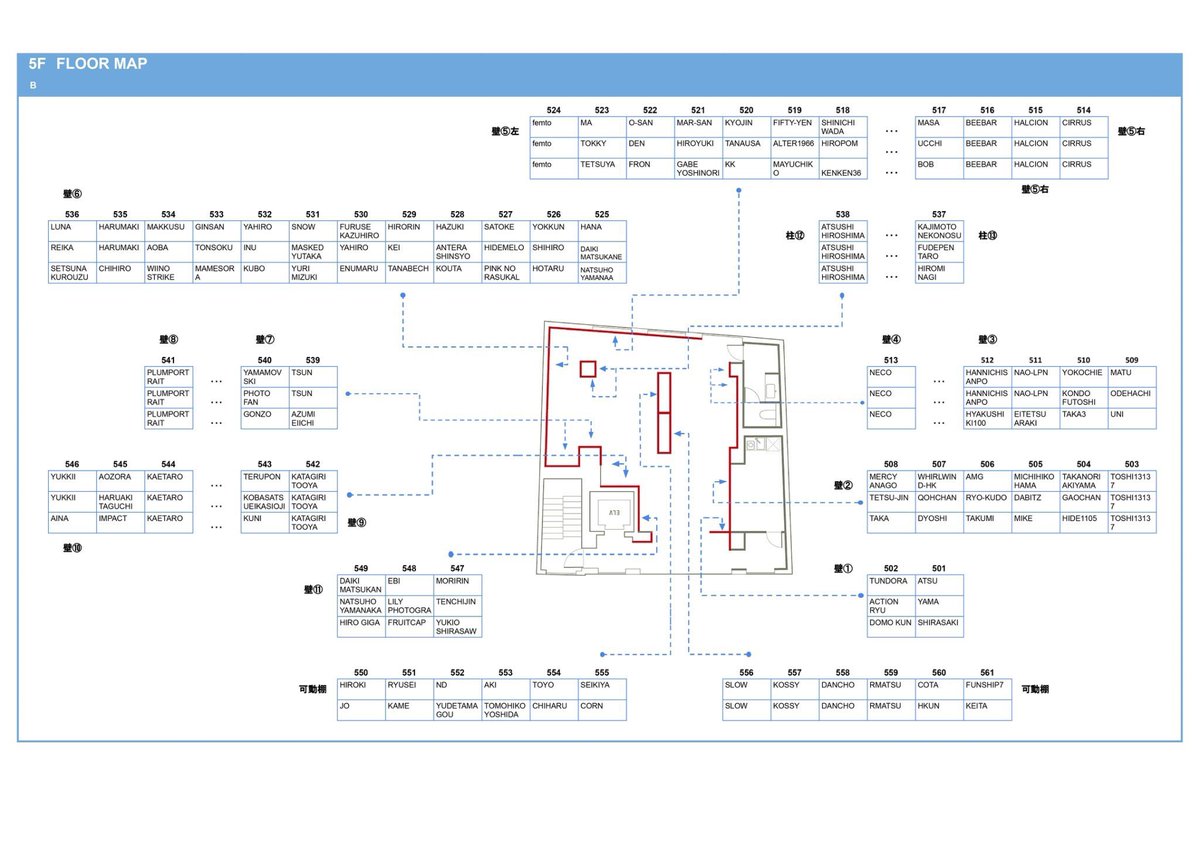
Task: Select the WHIRLWIND-HK cell under 507
Action: point(939,482)
